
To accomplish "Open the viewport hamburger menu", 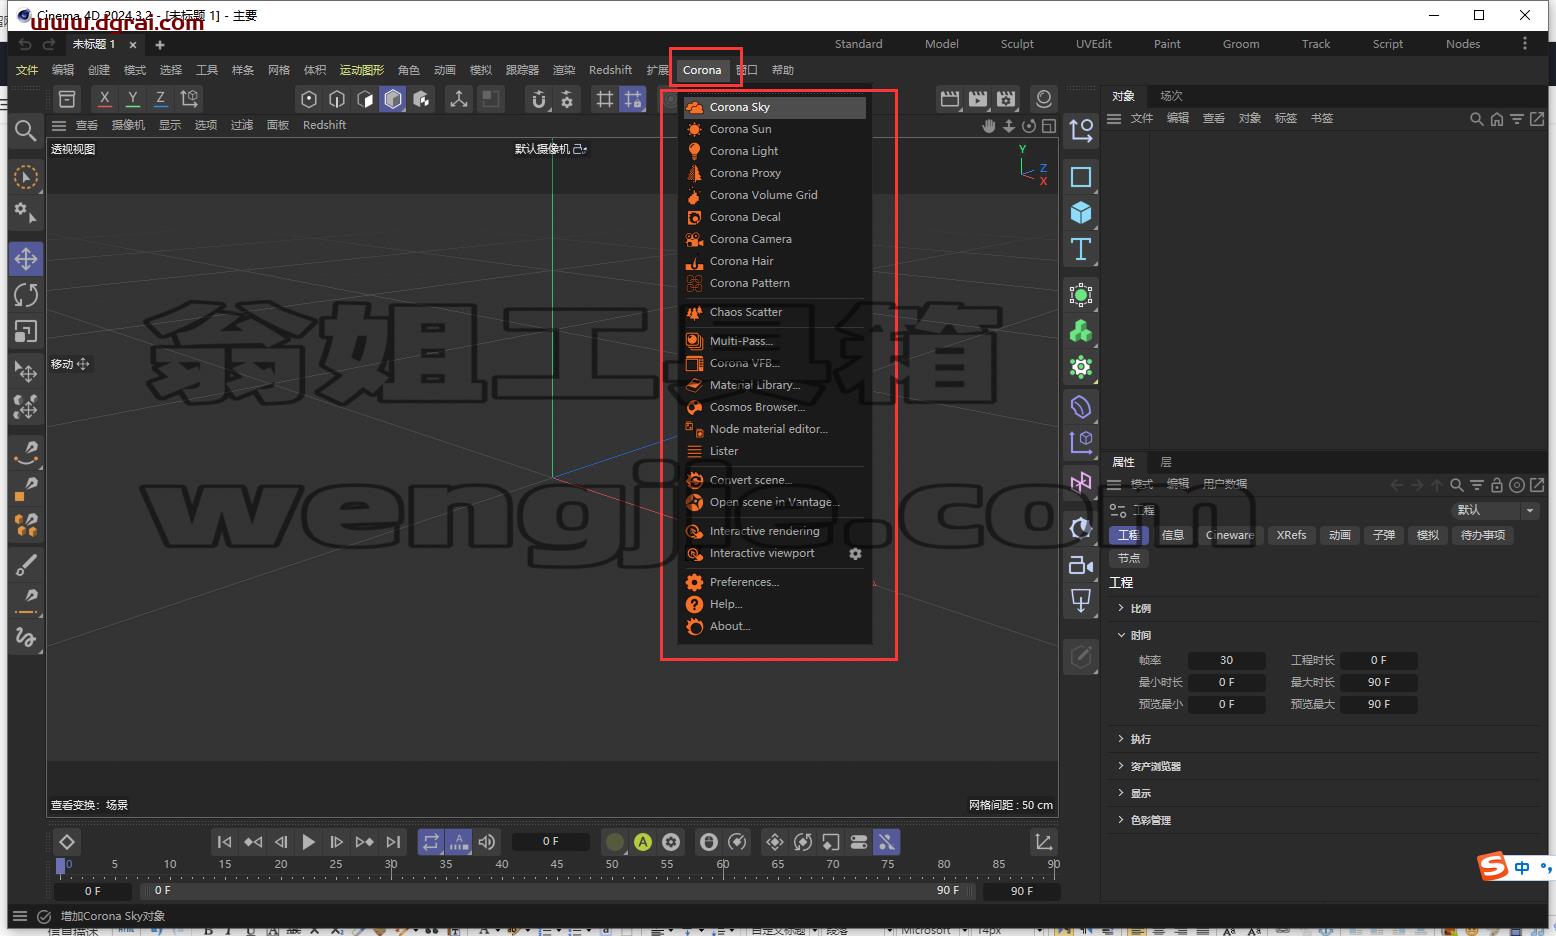I will point(59,125).
